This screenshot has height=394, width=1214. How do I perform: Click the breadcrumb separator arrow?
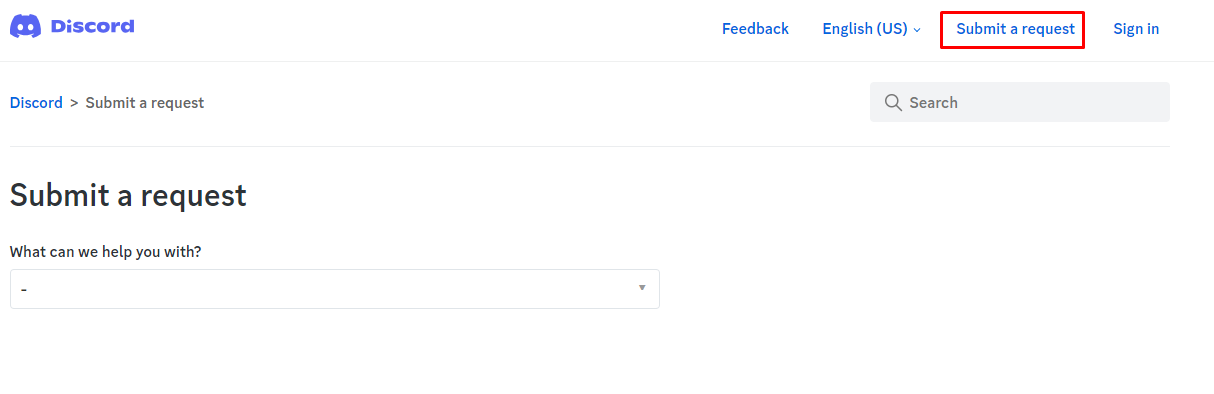[x=74, y=103]
